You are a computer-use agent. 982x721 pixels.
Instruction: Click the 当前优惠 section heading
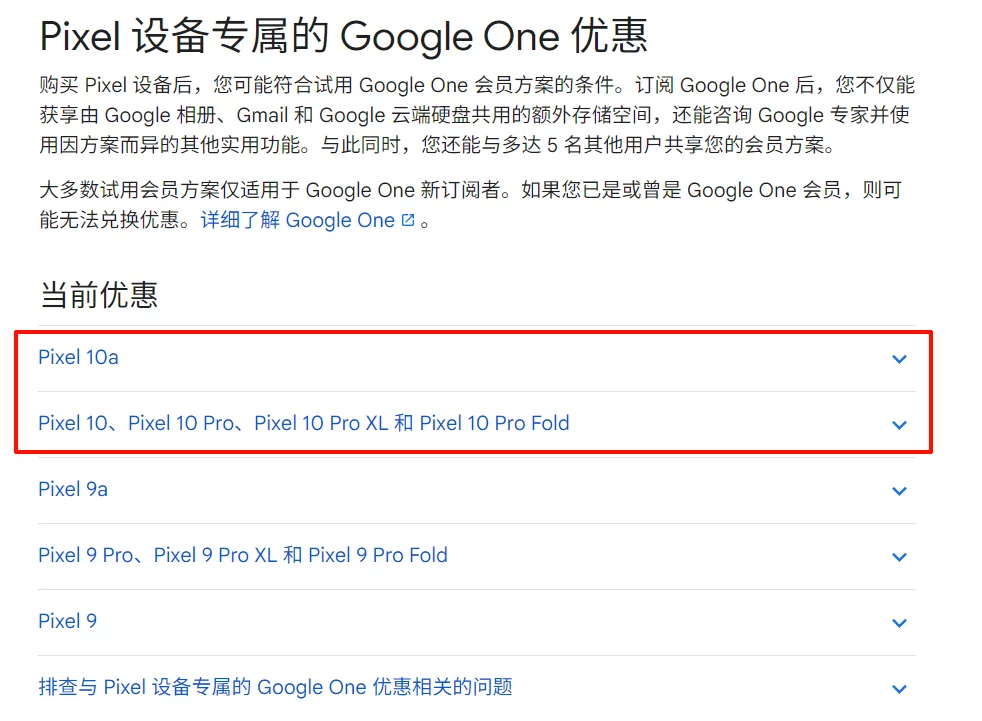tap(98, 295)
